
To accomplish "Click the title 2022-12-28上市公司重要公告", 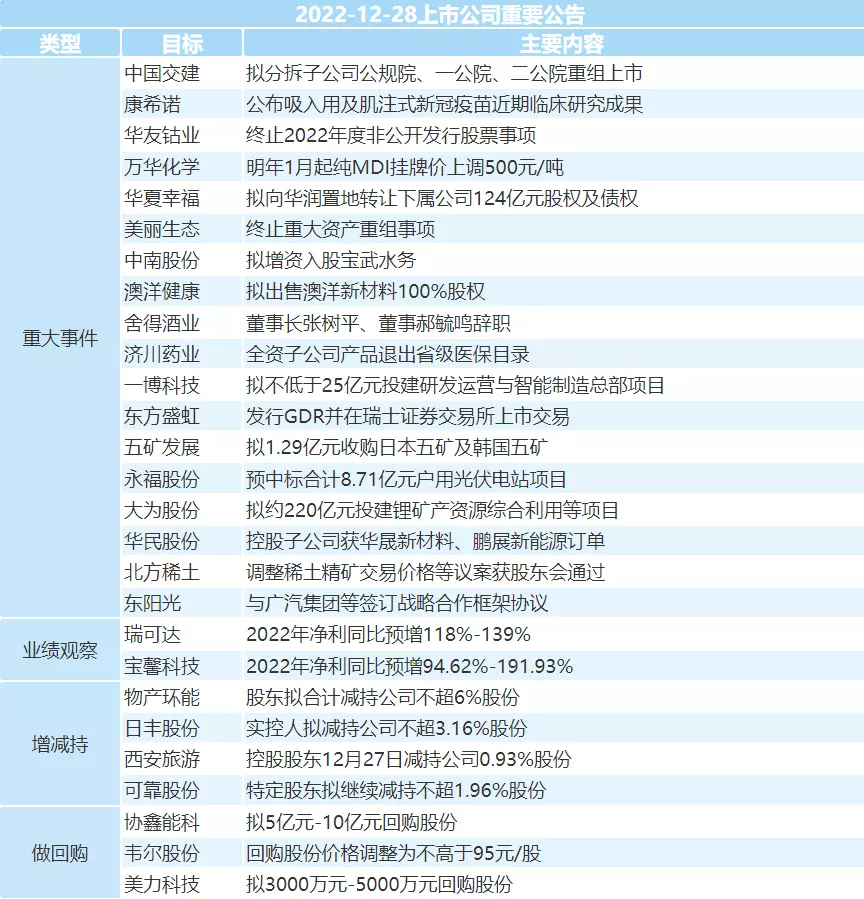I will click(440, 14).
